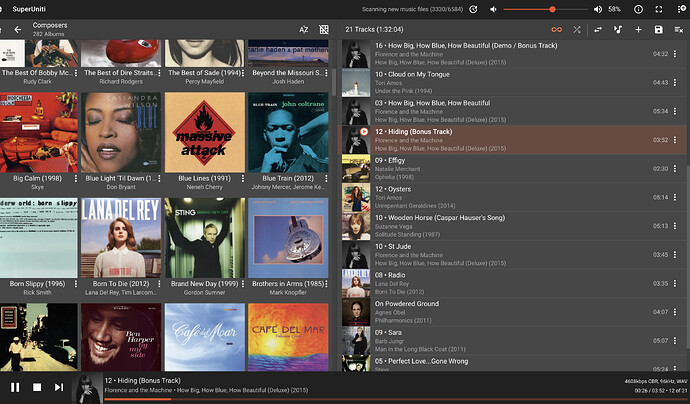Select track 08 Radio by Lana Del Rey
The height and width of the screenshot is (404, 690).
pos(514,283)
